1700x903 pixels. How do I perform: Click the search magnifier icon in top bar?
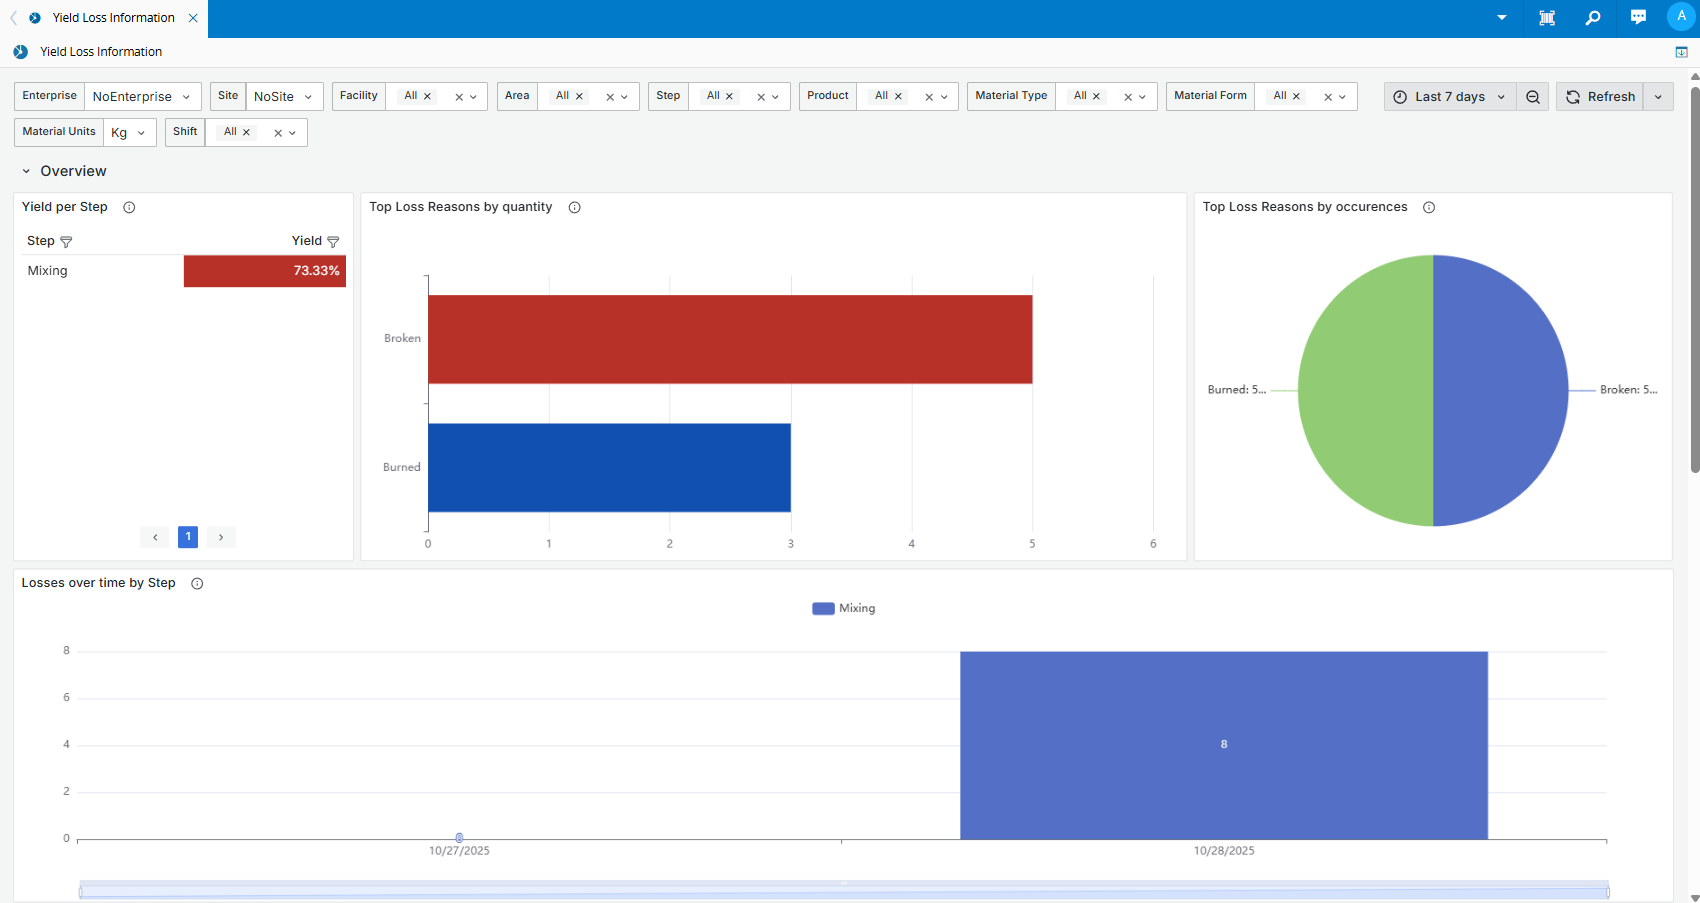1593,18
